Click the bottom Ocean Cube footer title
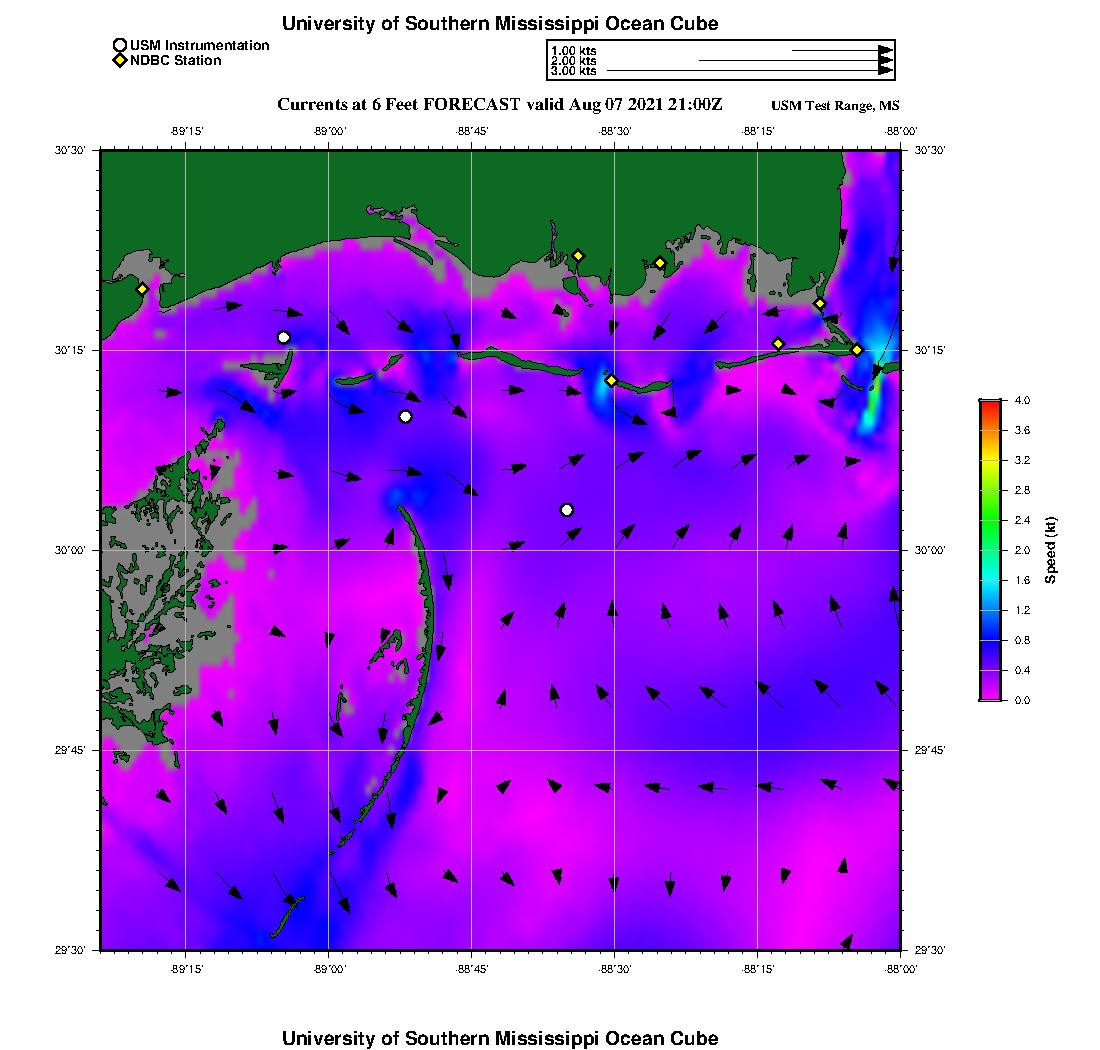Screen dimensions: 1100x1050 pyautogui.click(x=500, y=1038)
